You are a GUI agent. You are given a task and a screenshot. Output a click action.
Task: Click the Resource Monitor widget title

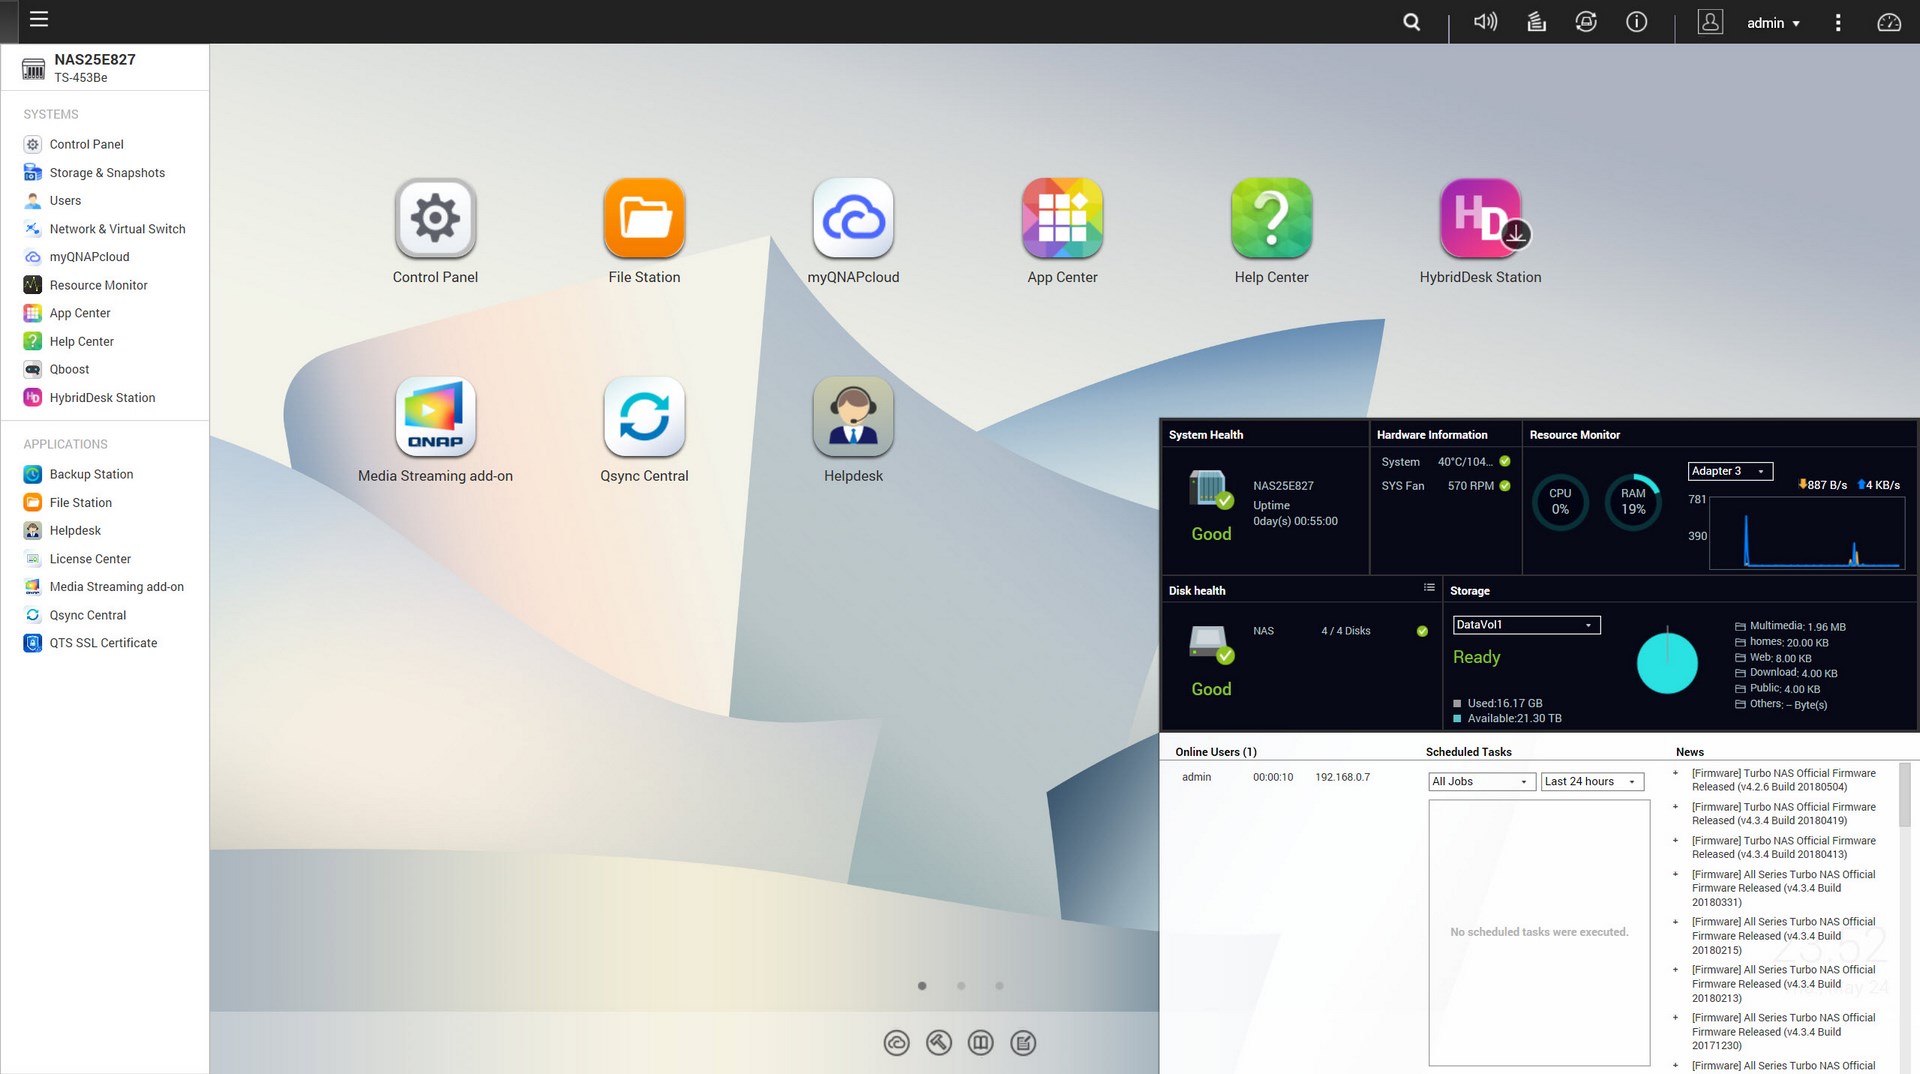[1574, 435]
